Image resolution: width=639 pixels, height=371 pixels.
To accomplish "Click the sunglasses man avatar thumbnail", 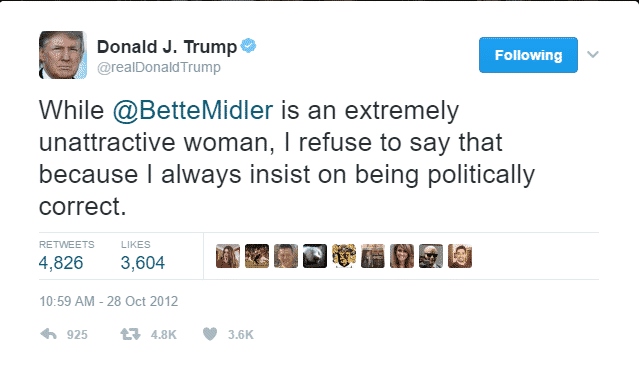I will (x=431, y=256).
